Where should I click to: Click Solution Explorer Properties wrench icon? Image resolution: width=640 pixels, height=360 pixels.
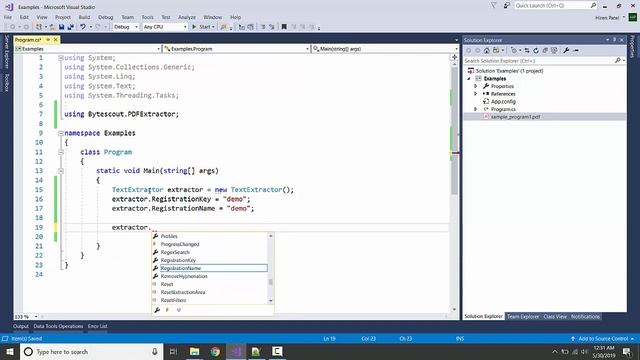[566, 51]
